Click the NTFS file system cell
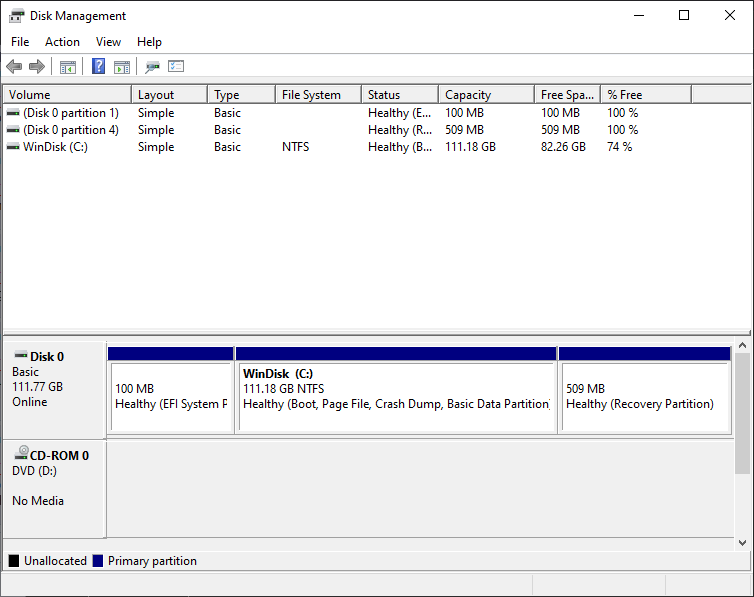Image resolution: width=754 pixels, height=597 pixels. (295, 147)
